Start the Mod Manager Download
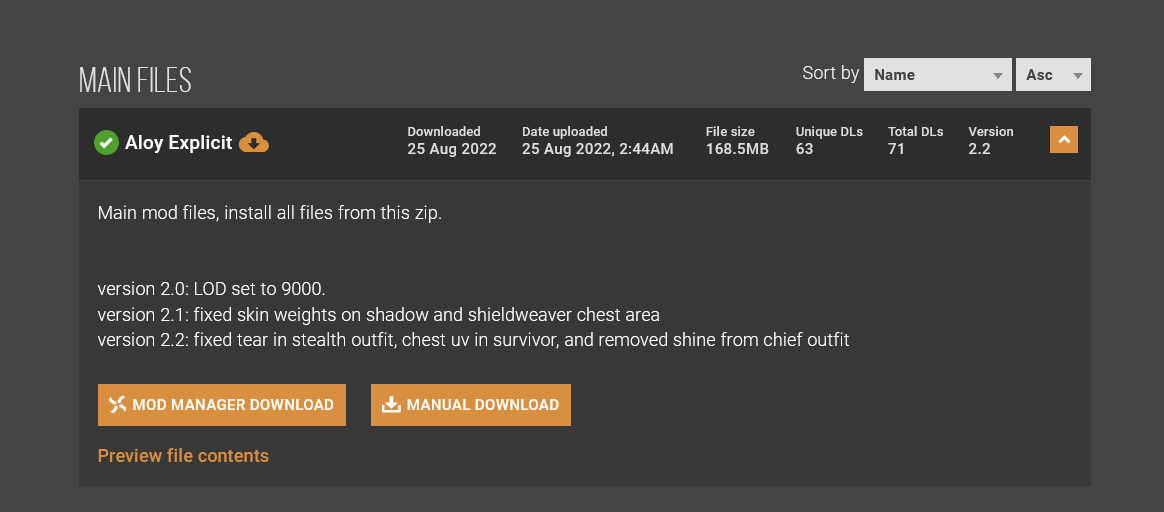This screenshot has width=1164, height=512. click(x=222, y=404)
